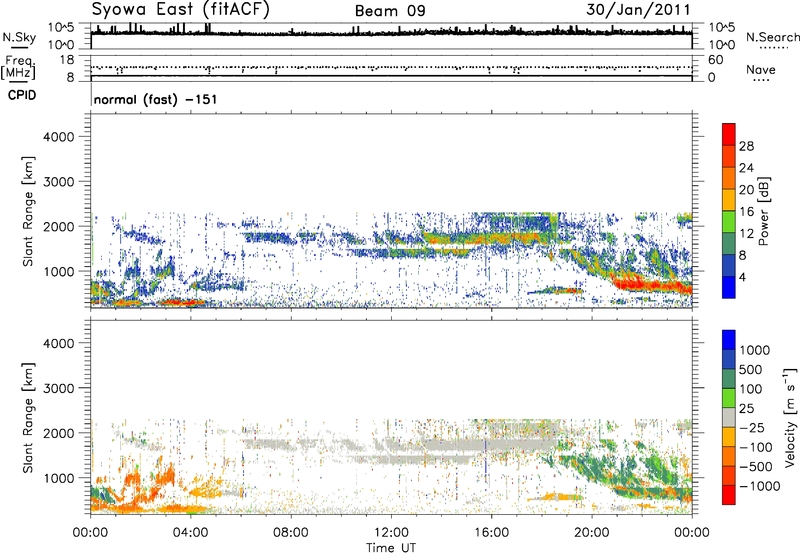Click the "normal (fast) -151" text

tap(156, 99)
